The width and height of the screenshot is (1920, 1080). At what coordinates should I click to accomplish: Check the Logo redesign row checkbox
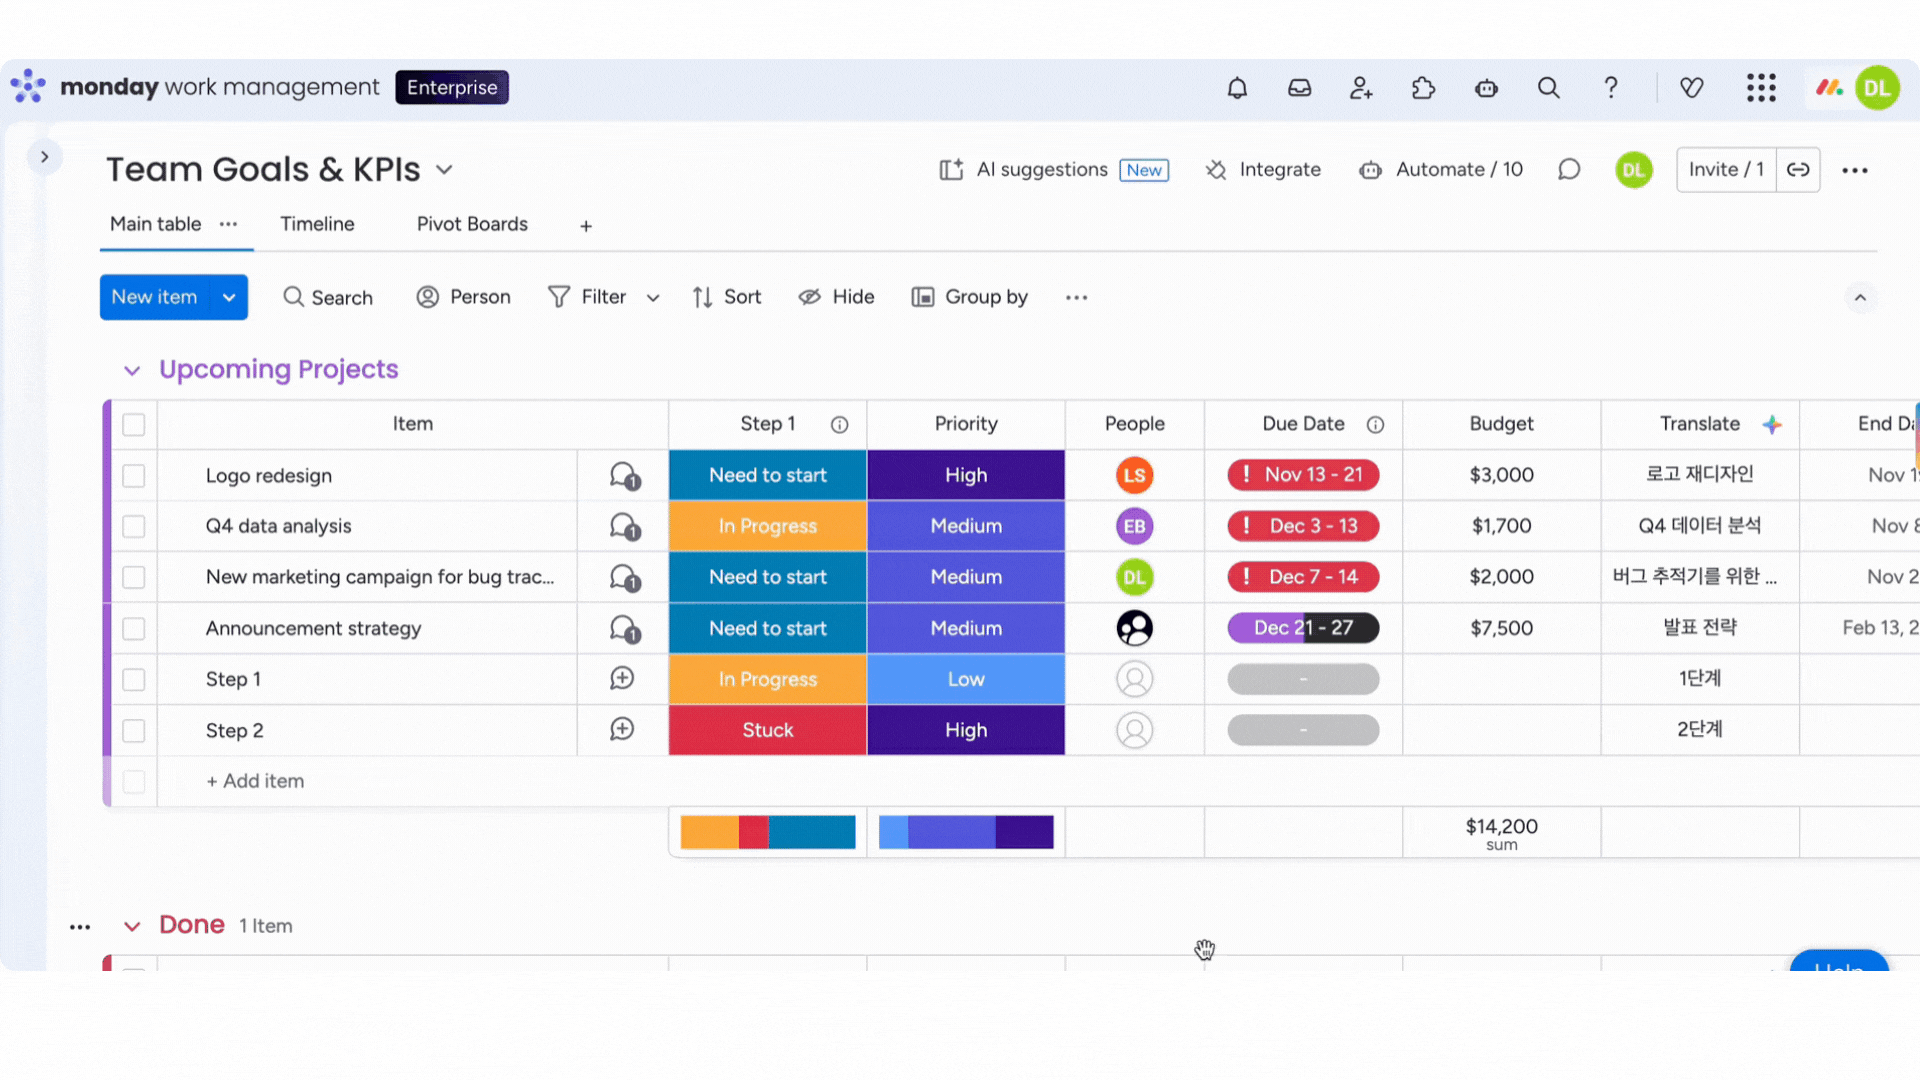click(134, 476)
